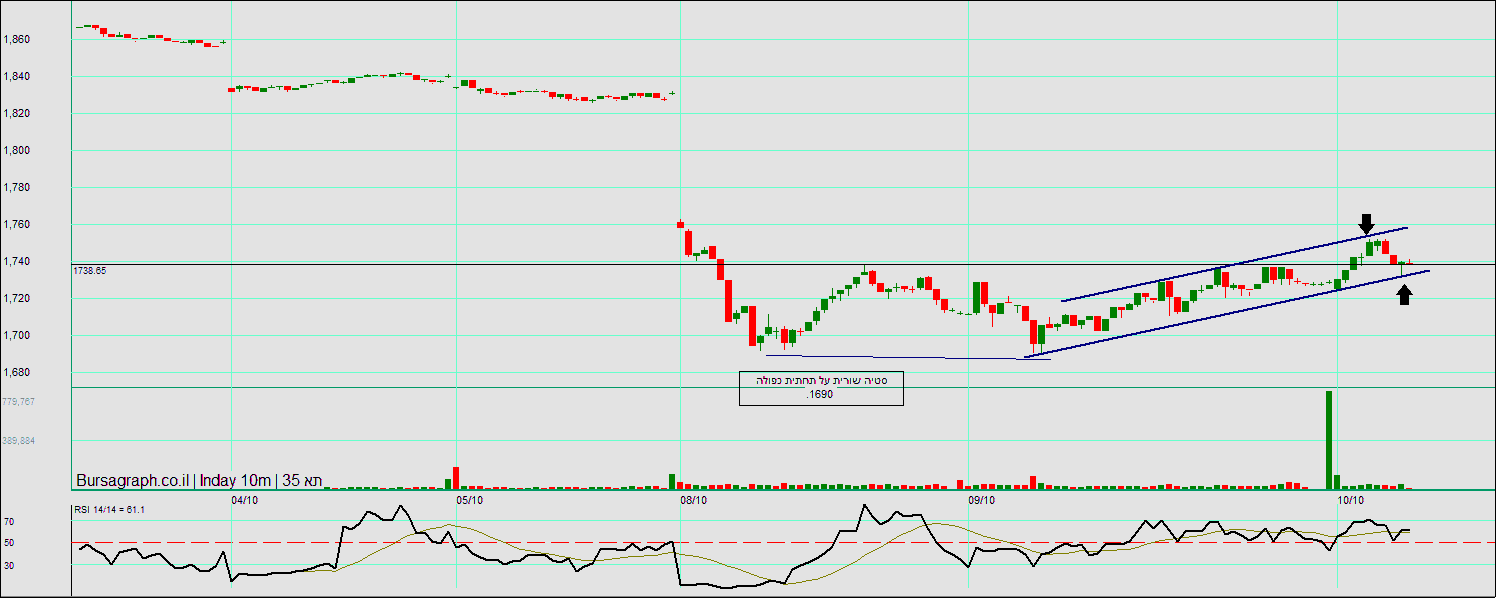Click the first red candle on 08/10 gap
This screenshot has width=1496, height=598.
(680, 224)
